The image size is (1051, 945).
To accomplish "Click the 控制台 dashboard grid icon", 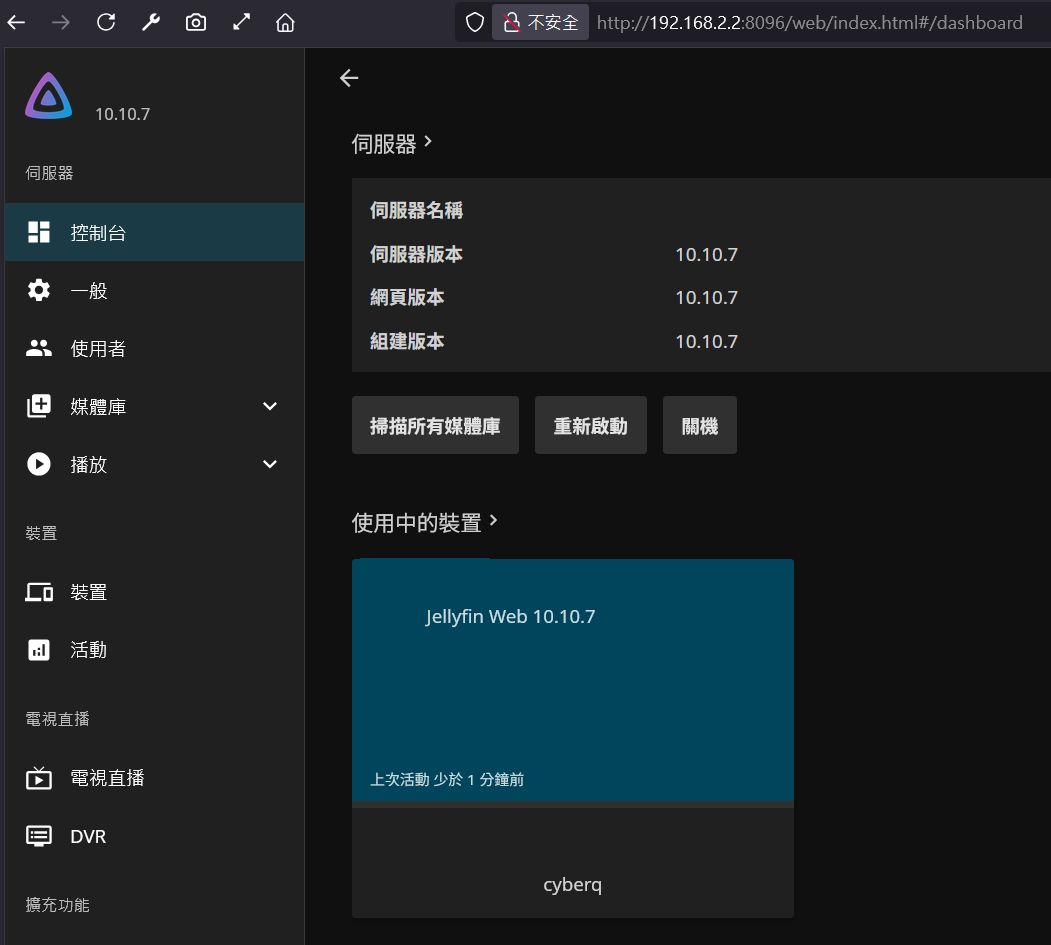I will [x=39, y=232].
